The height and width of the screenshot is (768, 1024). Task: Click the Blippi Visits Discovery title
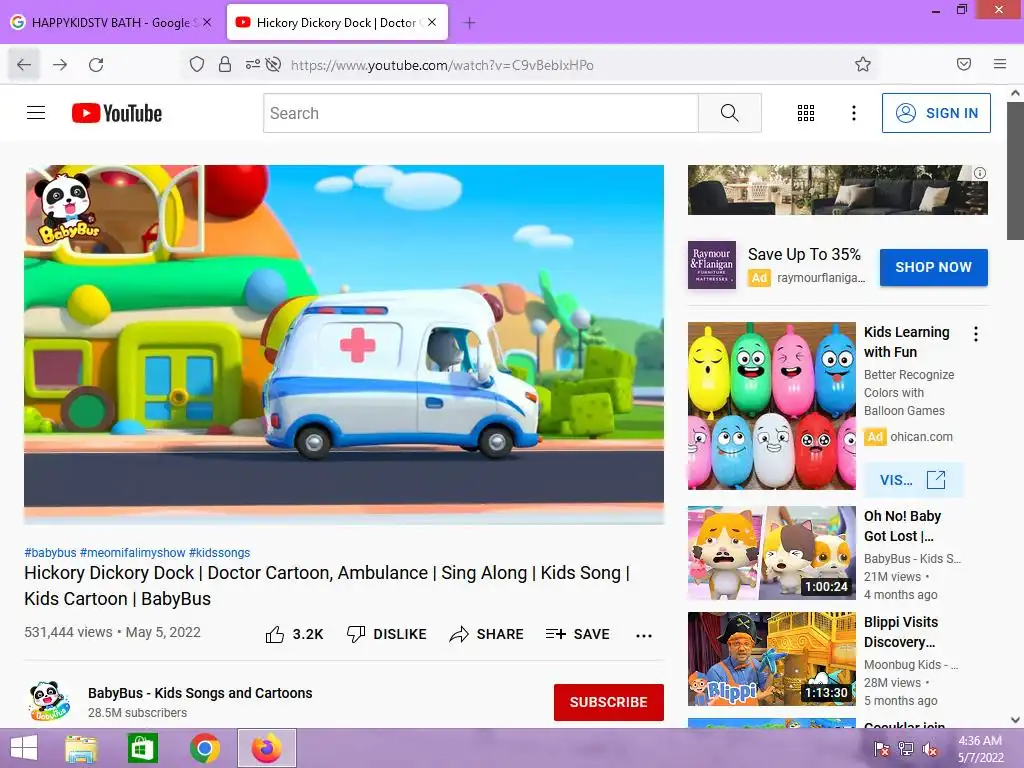pyautogui.click(x=901, y=632)
